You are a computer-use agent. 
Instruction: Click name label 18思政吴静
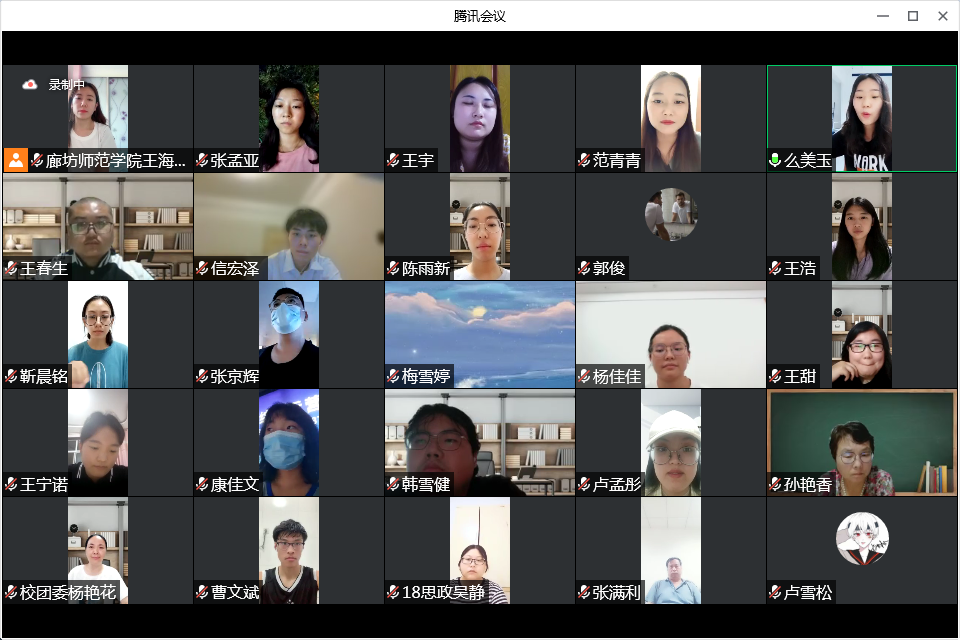click(x=443, y=592)
